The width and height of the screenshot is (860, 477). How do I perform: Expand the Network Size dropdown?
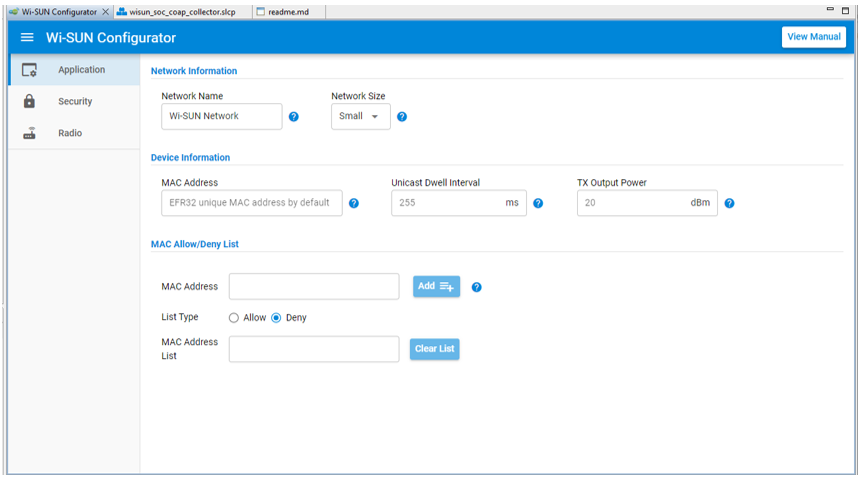[x=361, y=117]
